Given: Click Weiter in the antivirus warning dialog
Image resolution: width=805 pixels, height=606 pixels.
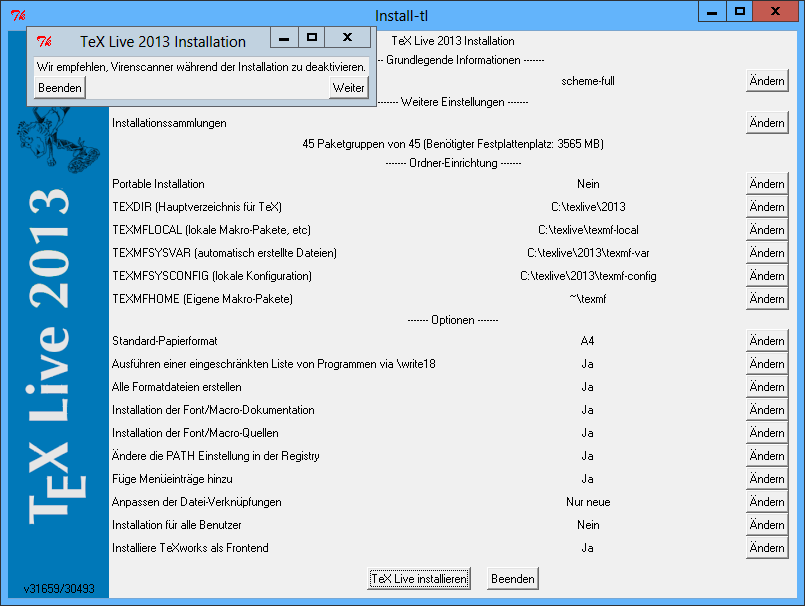Looking at the screenshot, I should [x=349, y=88].
